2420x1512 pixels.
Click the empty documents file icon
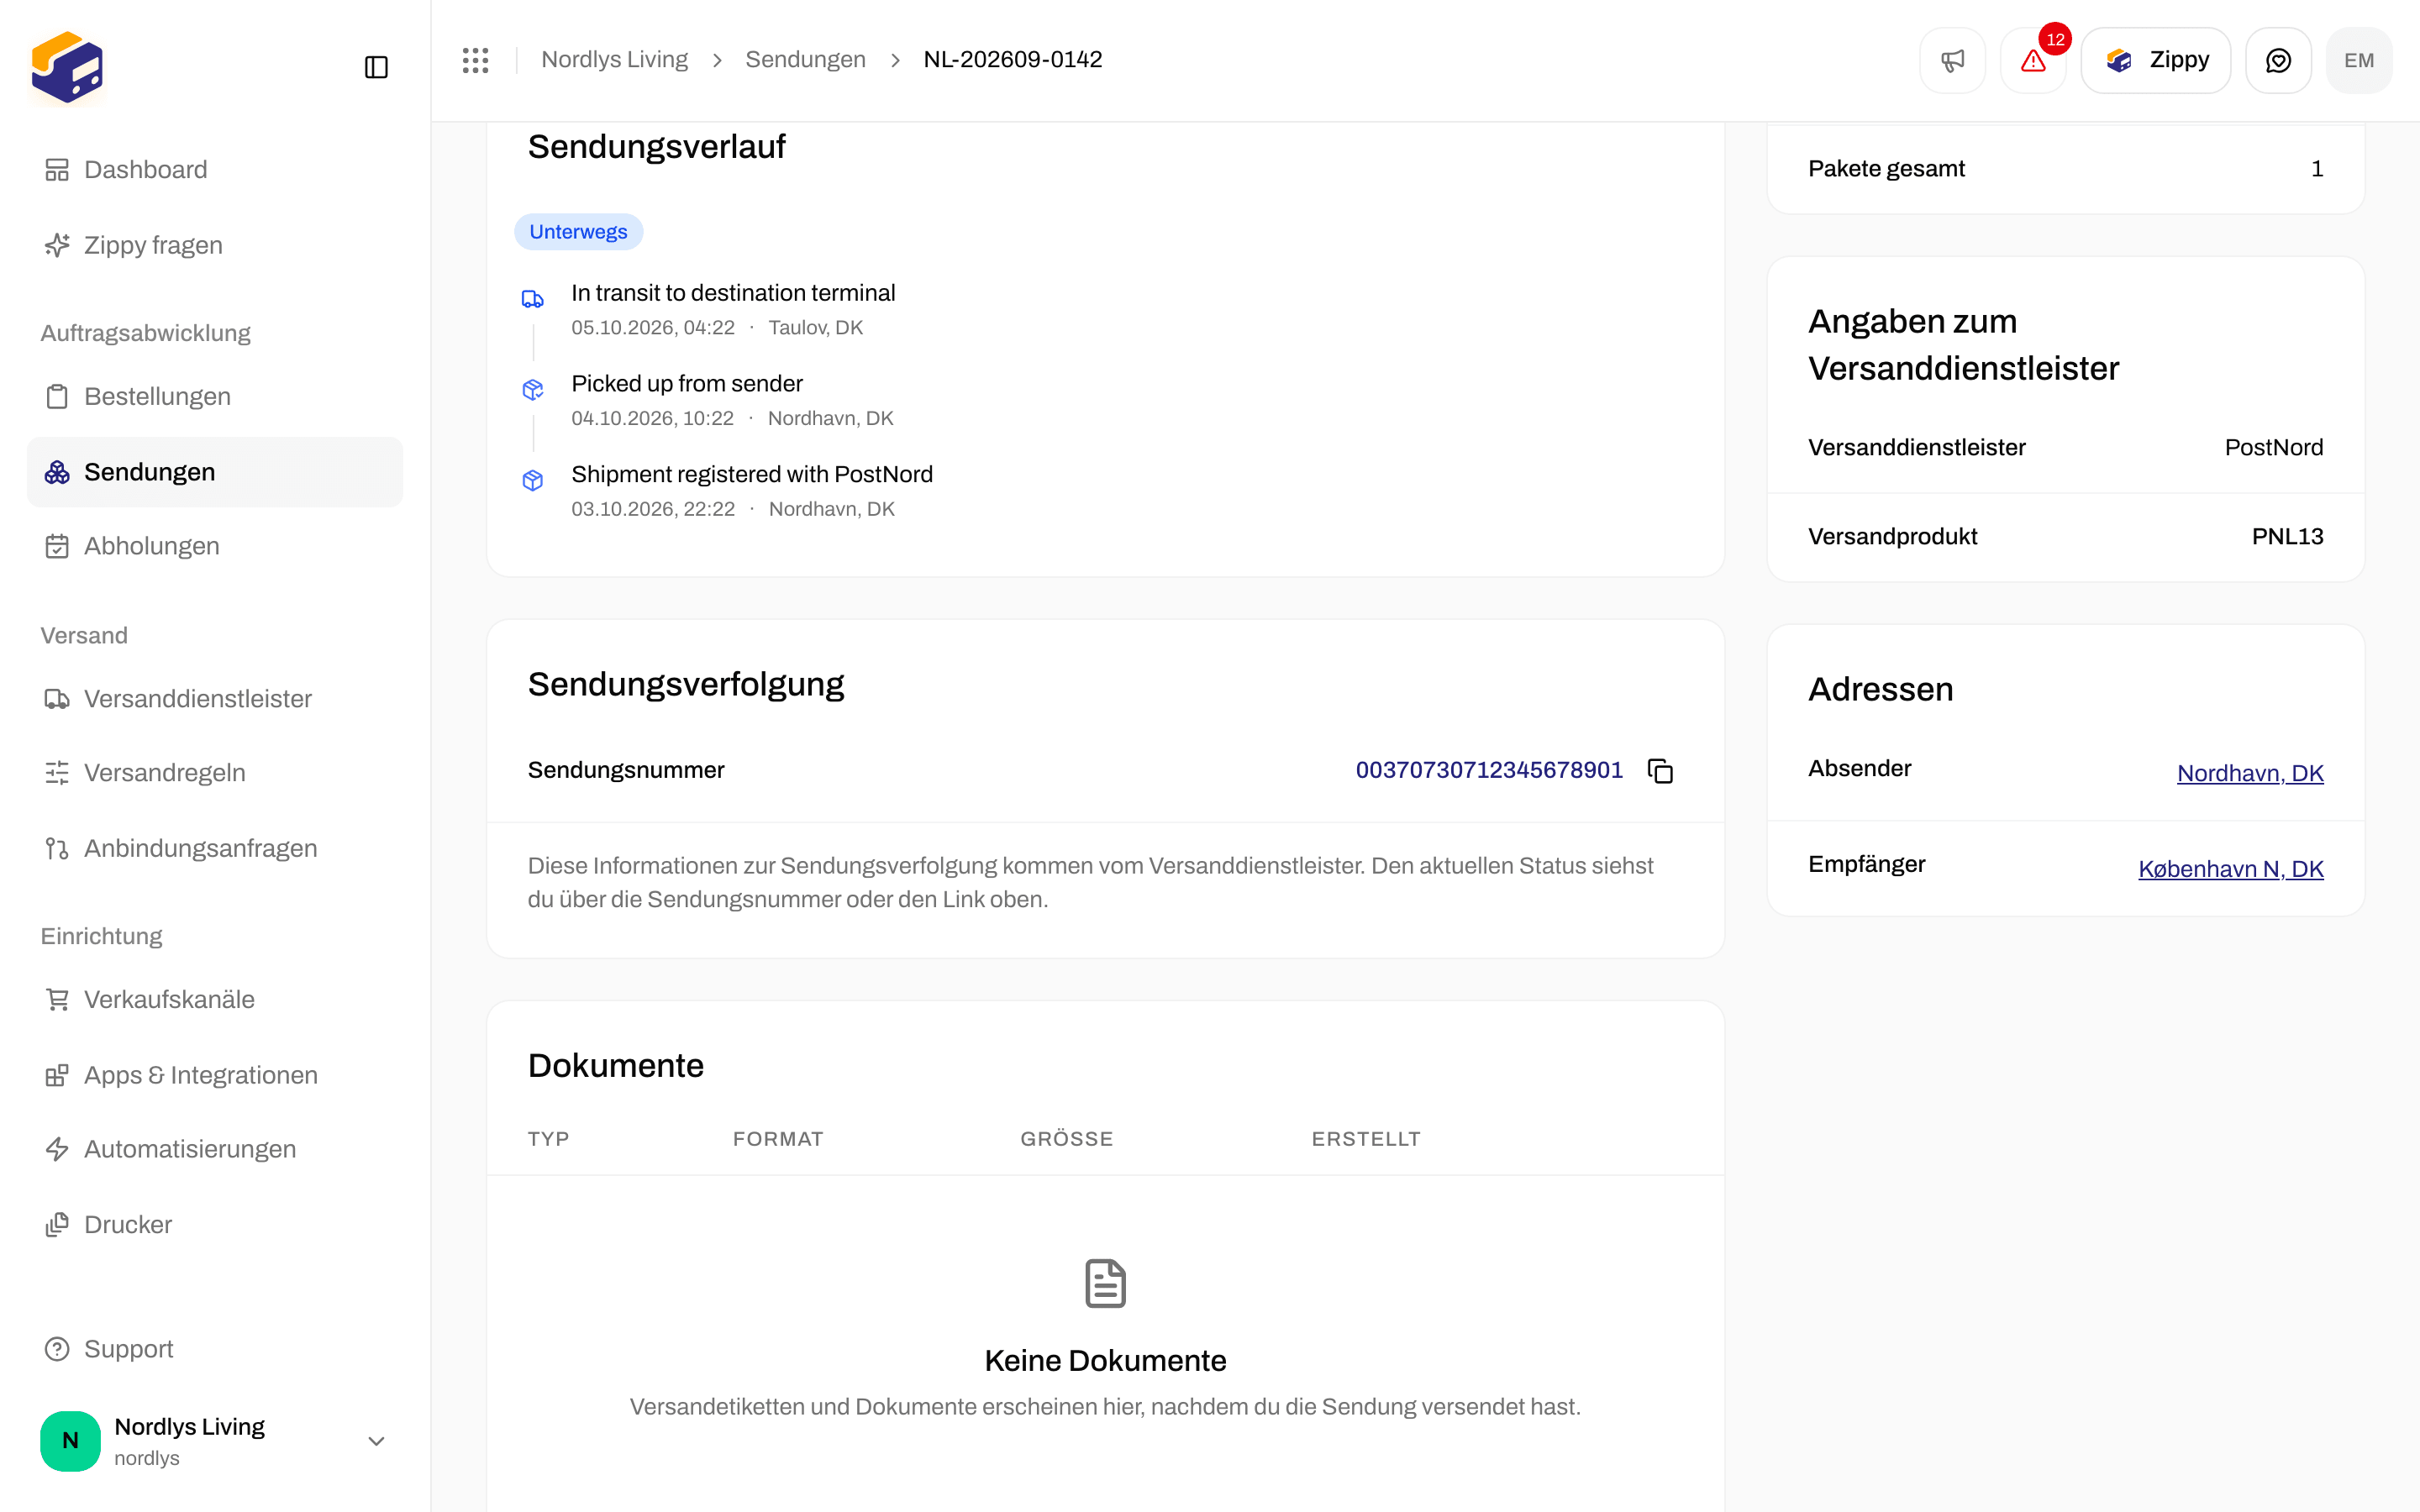(x=1105, y=1283)
